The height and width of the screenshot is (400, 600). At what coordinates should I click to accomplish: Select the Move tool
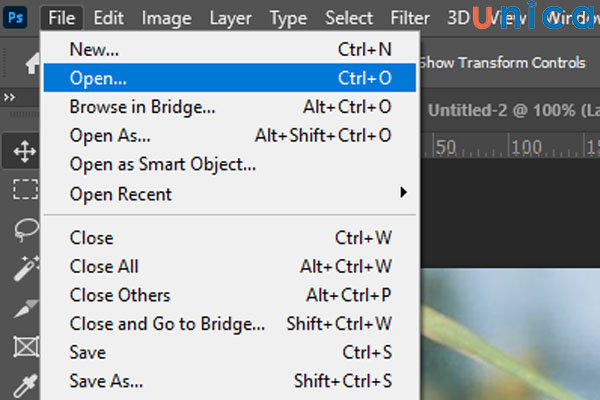(24, 152)
